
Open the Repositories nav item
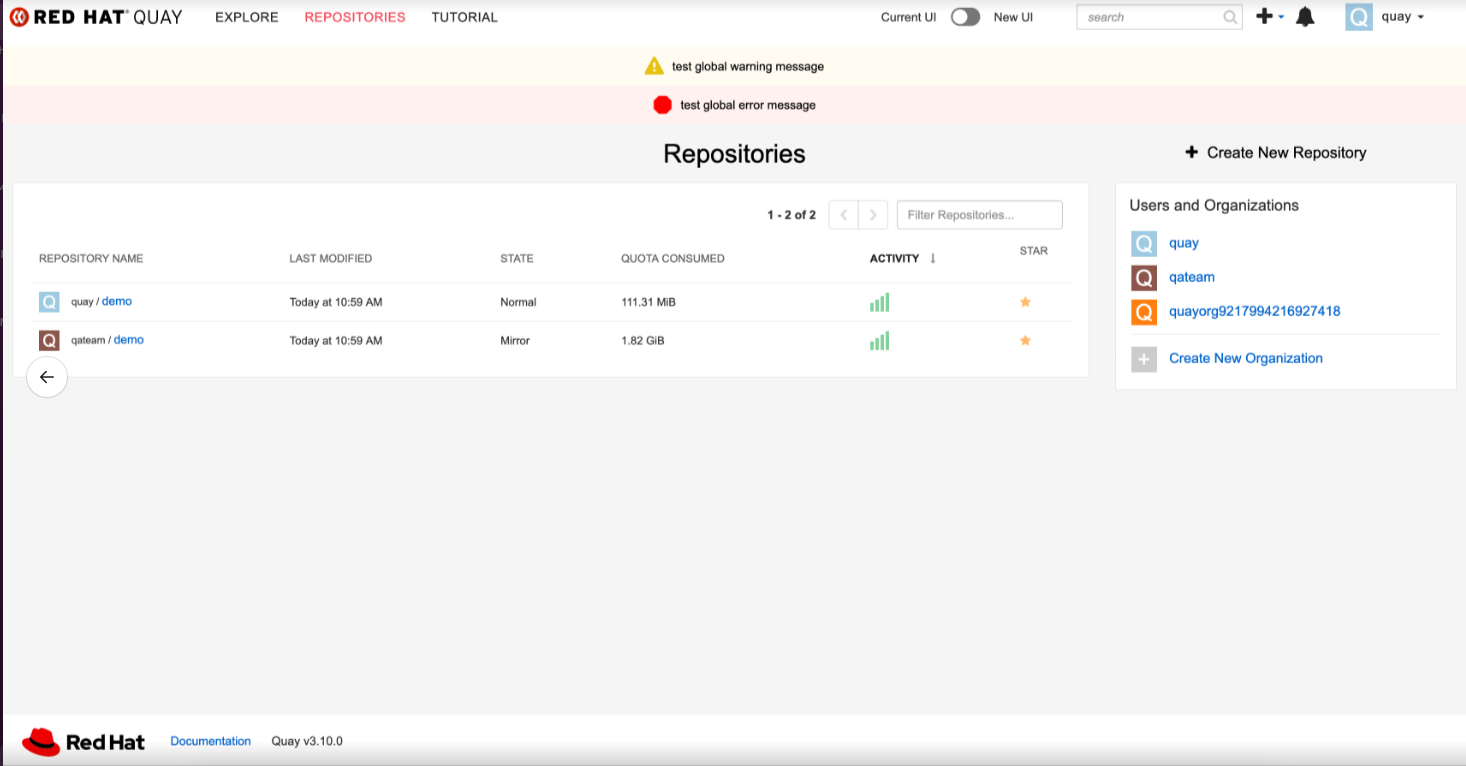355,17
